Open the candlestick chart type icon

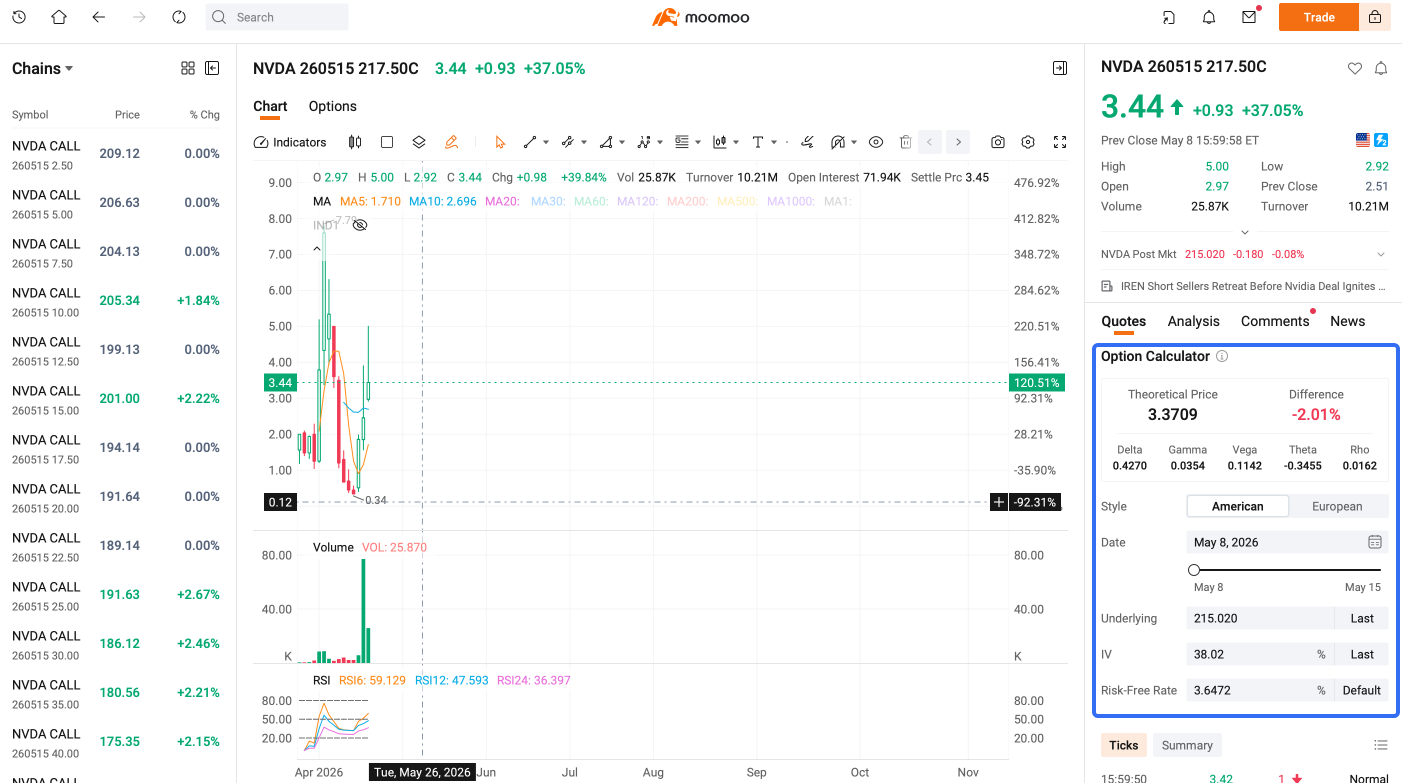pyautogui.click(x=355, y=142)
